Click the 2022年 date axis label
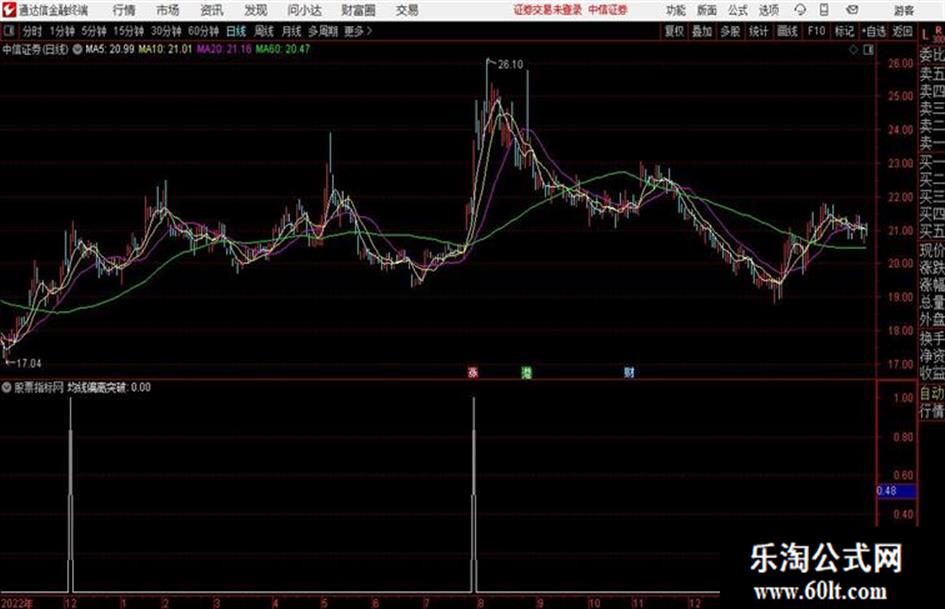 click(x=17, y=603)
